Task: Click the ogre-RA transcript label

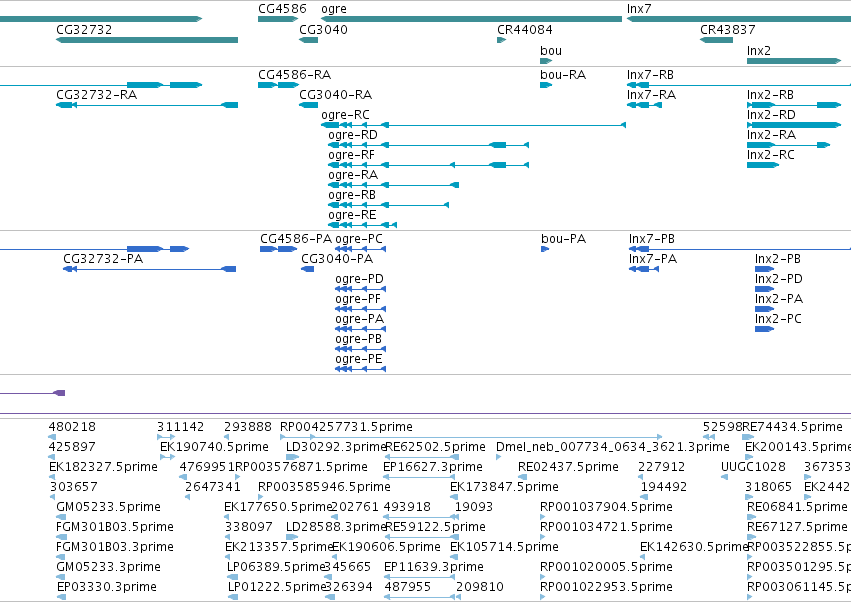Action: pos(353,175)
